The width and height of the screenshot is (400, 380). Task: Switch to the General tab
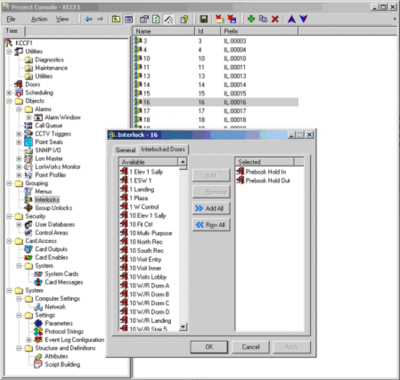click(x=125, y=150)
